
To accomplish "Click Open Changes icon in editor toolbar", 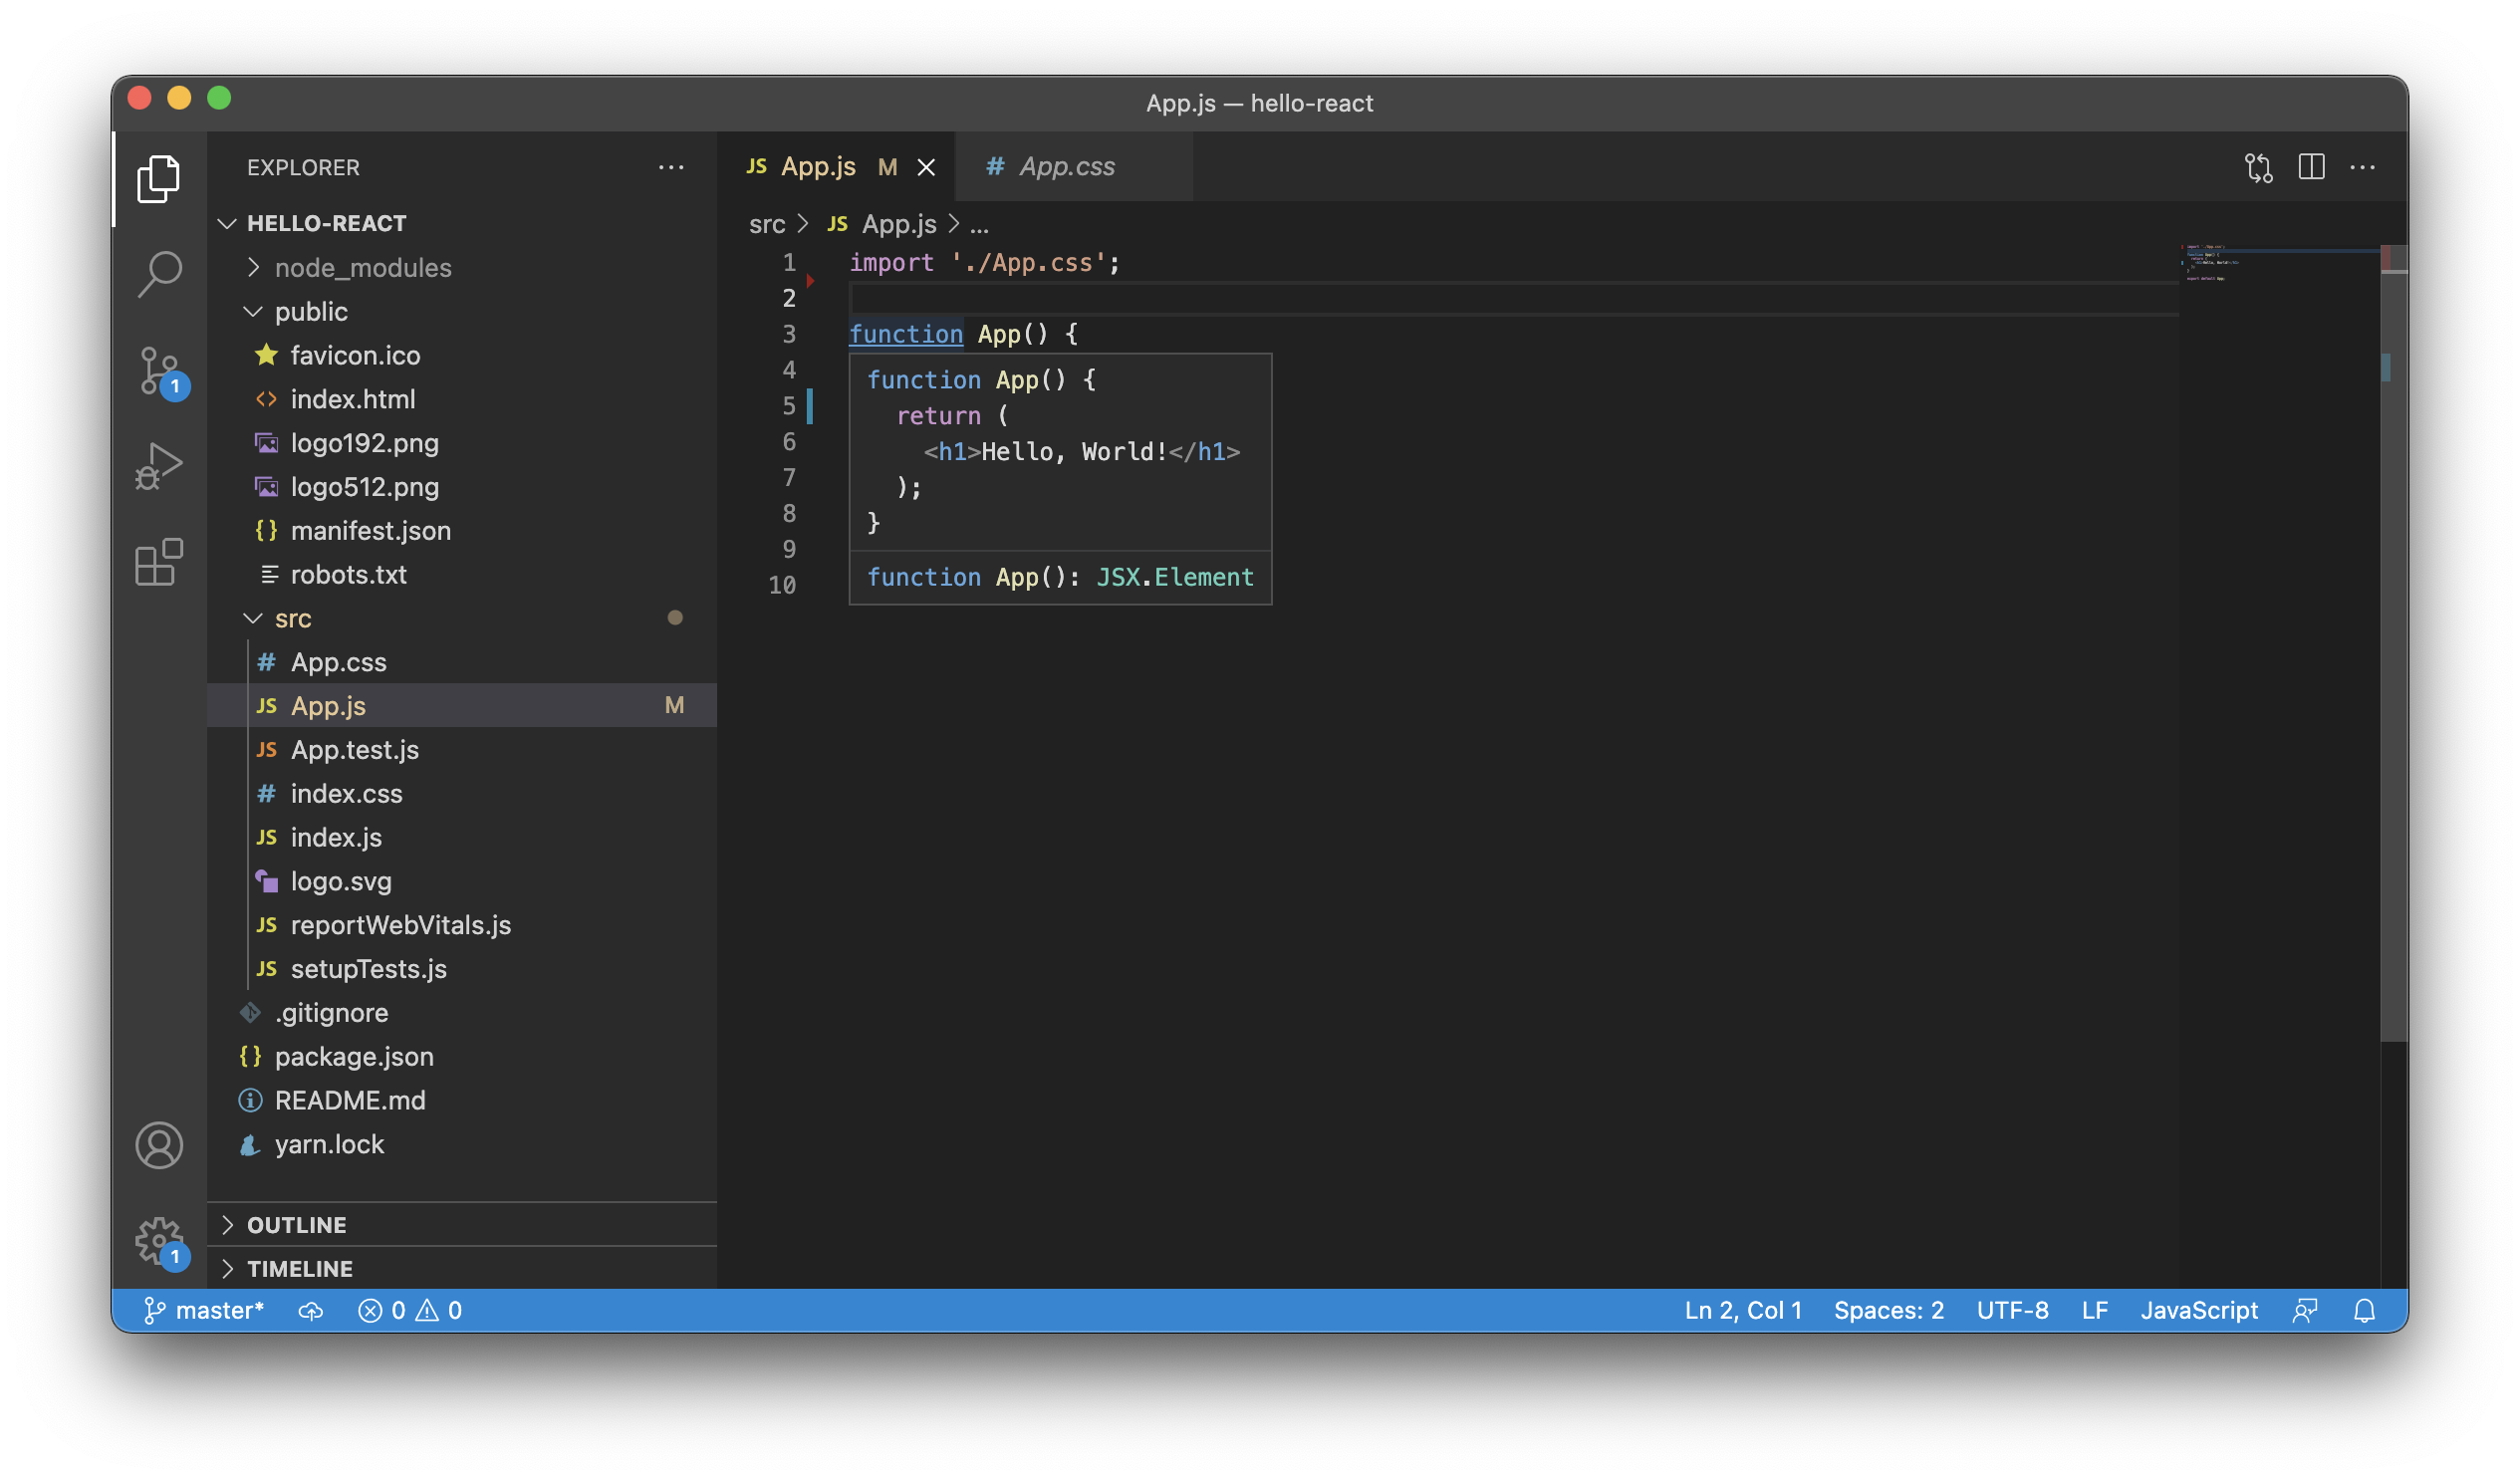I will (x=2258, y=167).
